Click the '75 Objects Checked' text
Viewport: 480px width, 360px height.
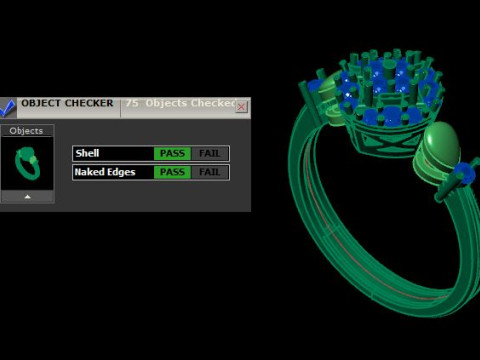180,103
